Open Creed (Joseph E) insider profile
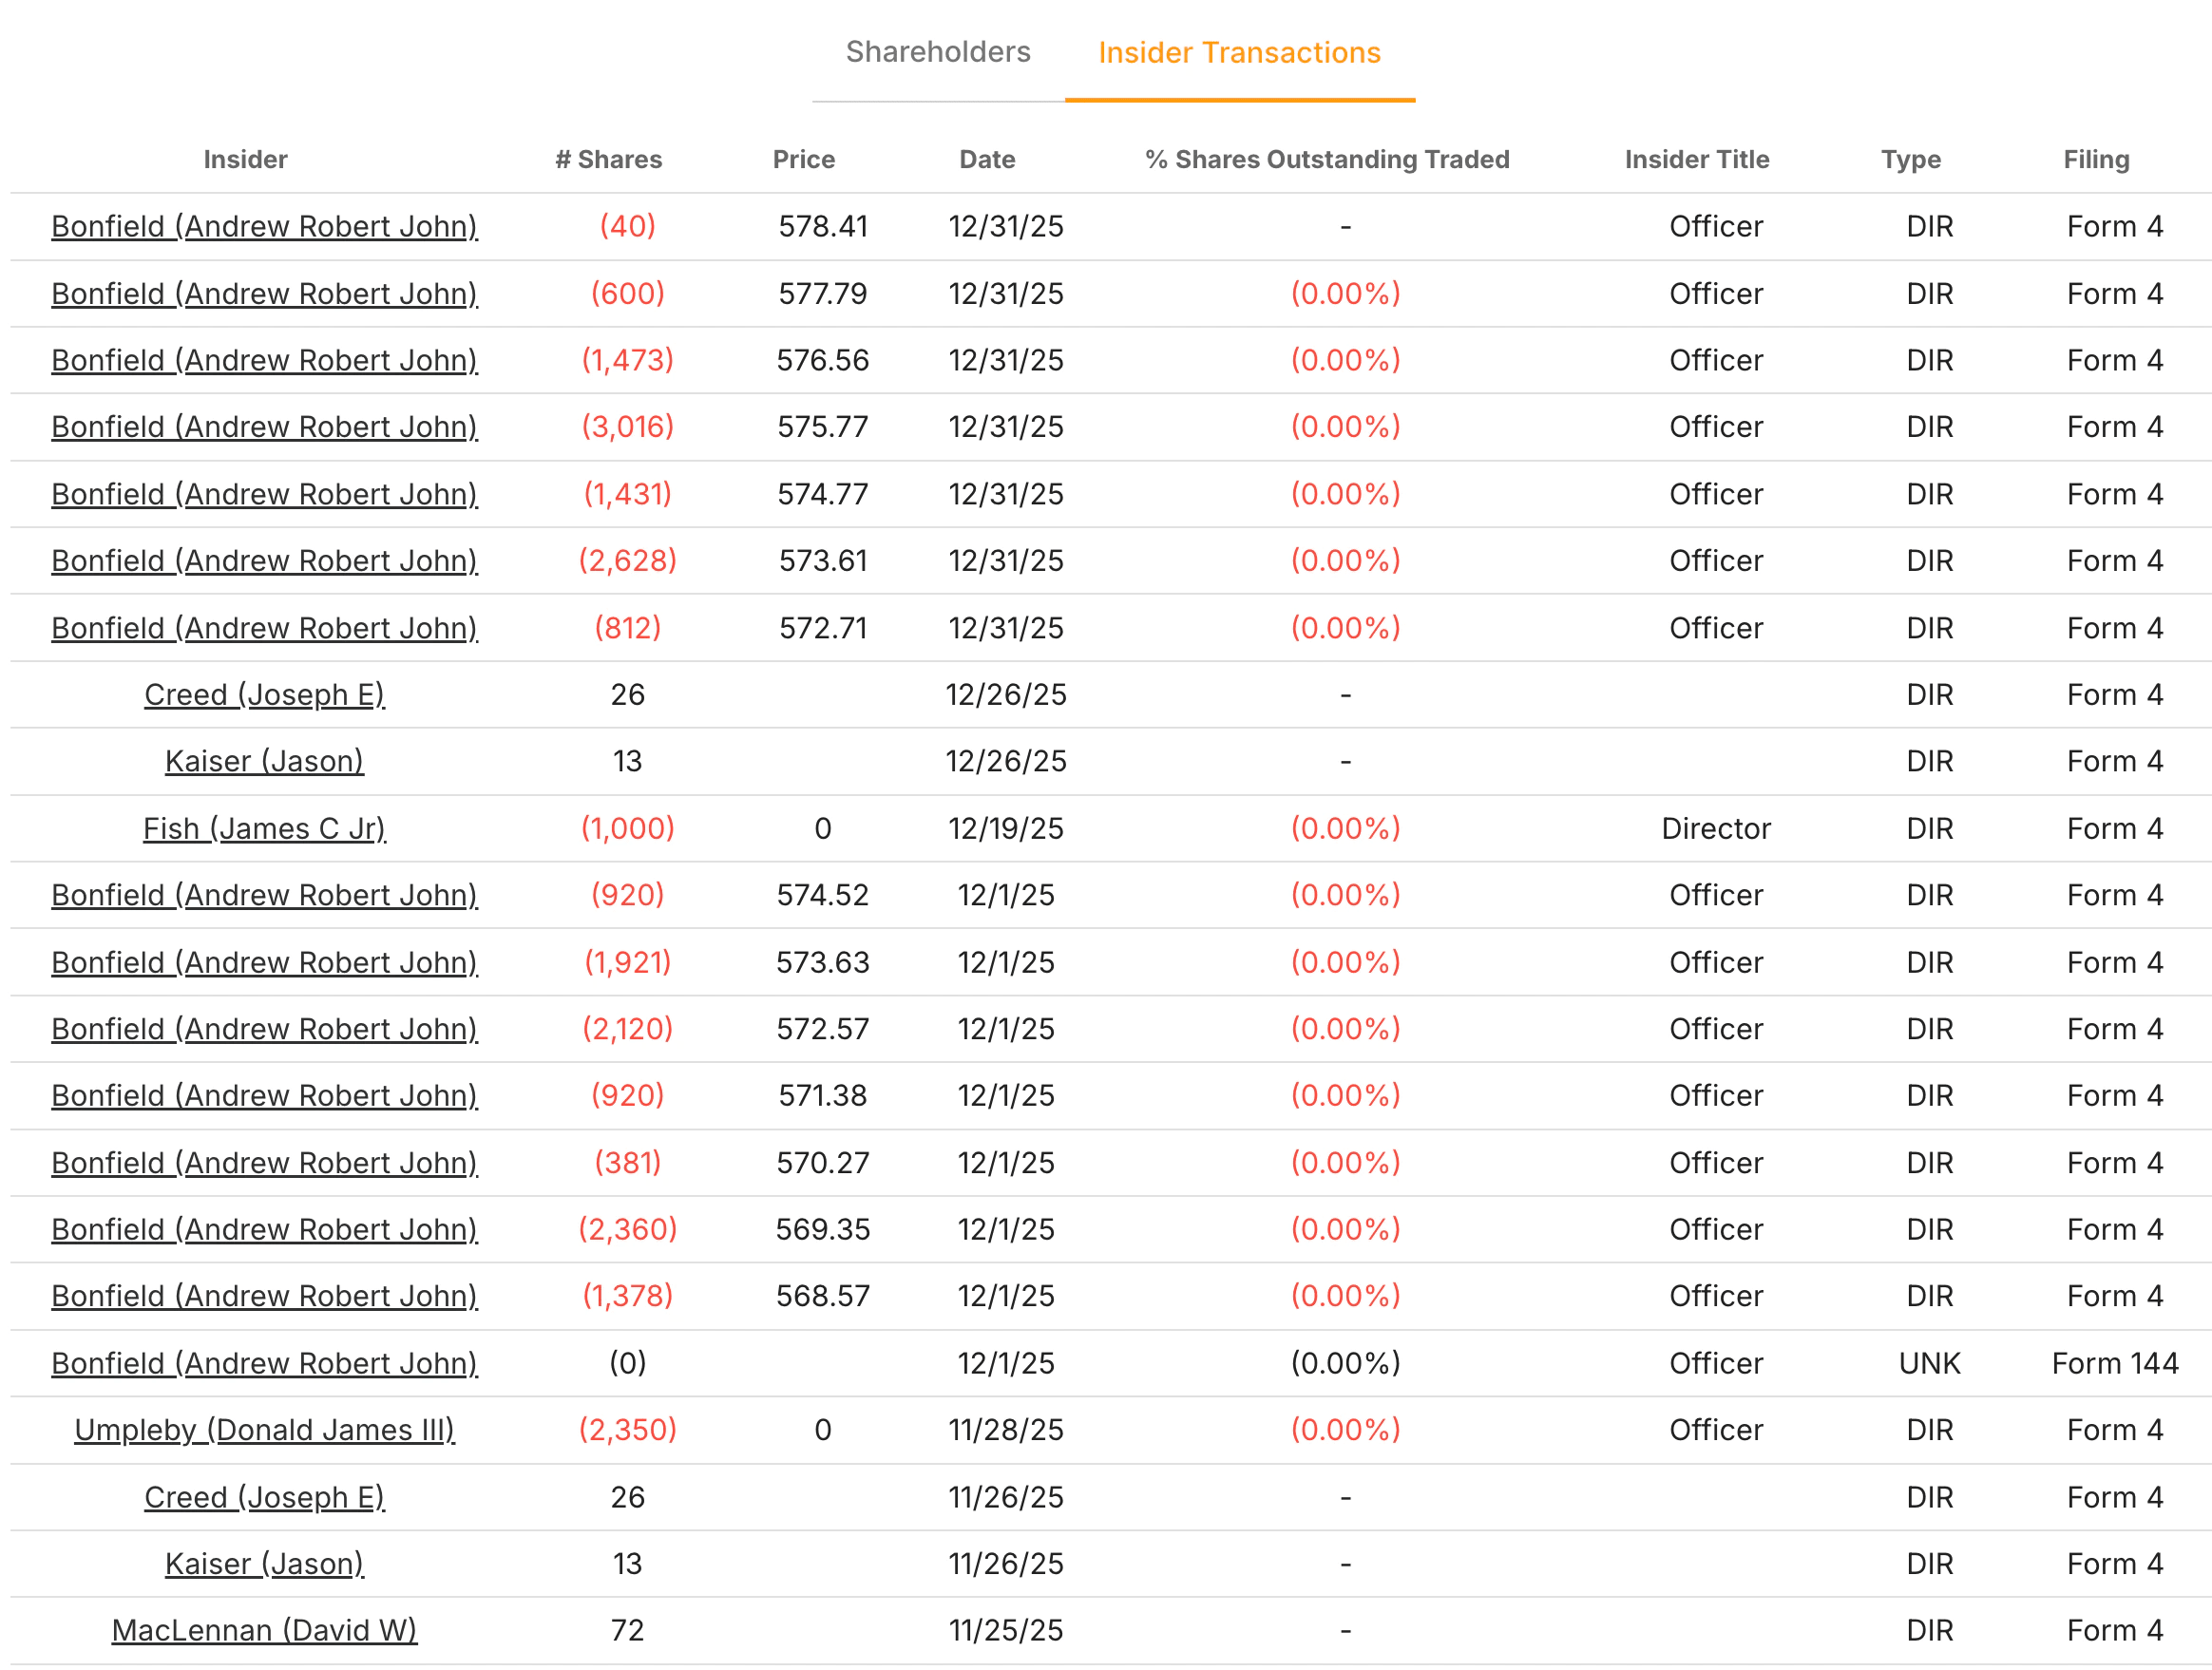 click(x=264, y=694)
